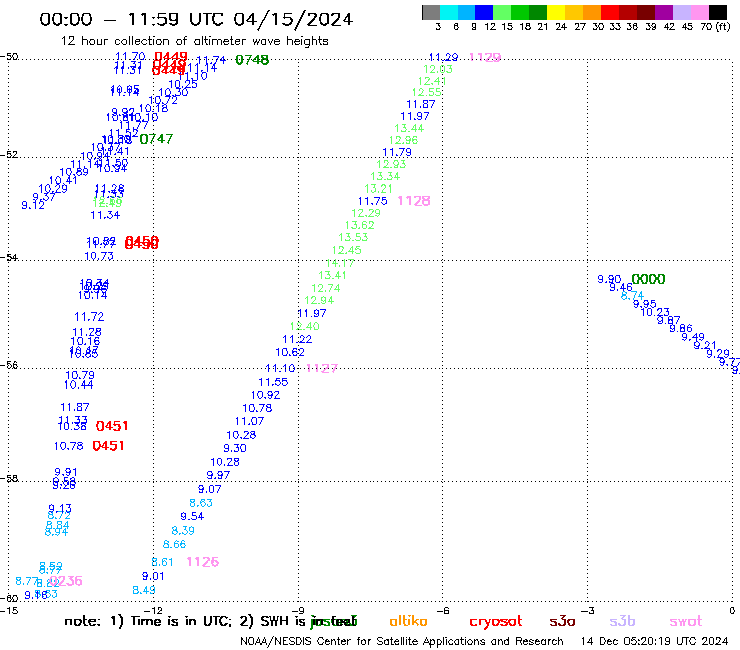Click the wave height value 11.07
Viewport: 740px width, 650px height.
[250, 421]
